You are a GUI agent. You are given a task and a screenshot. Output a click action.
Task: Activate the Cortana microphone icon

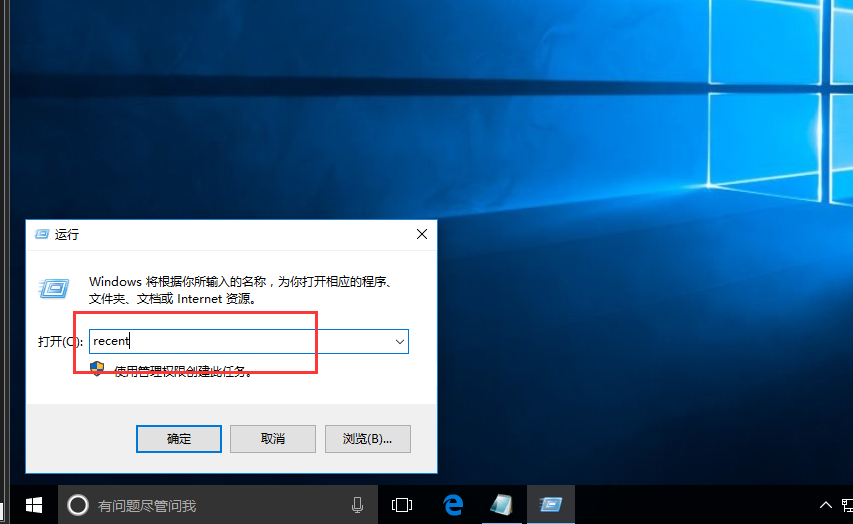tap(357, 505)
